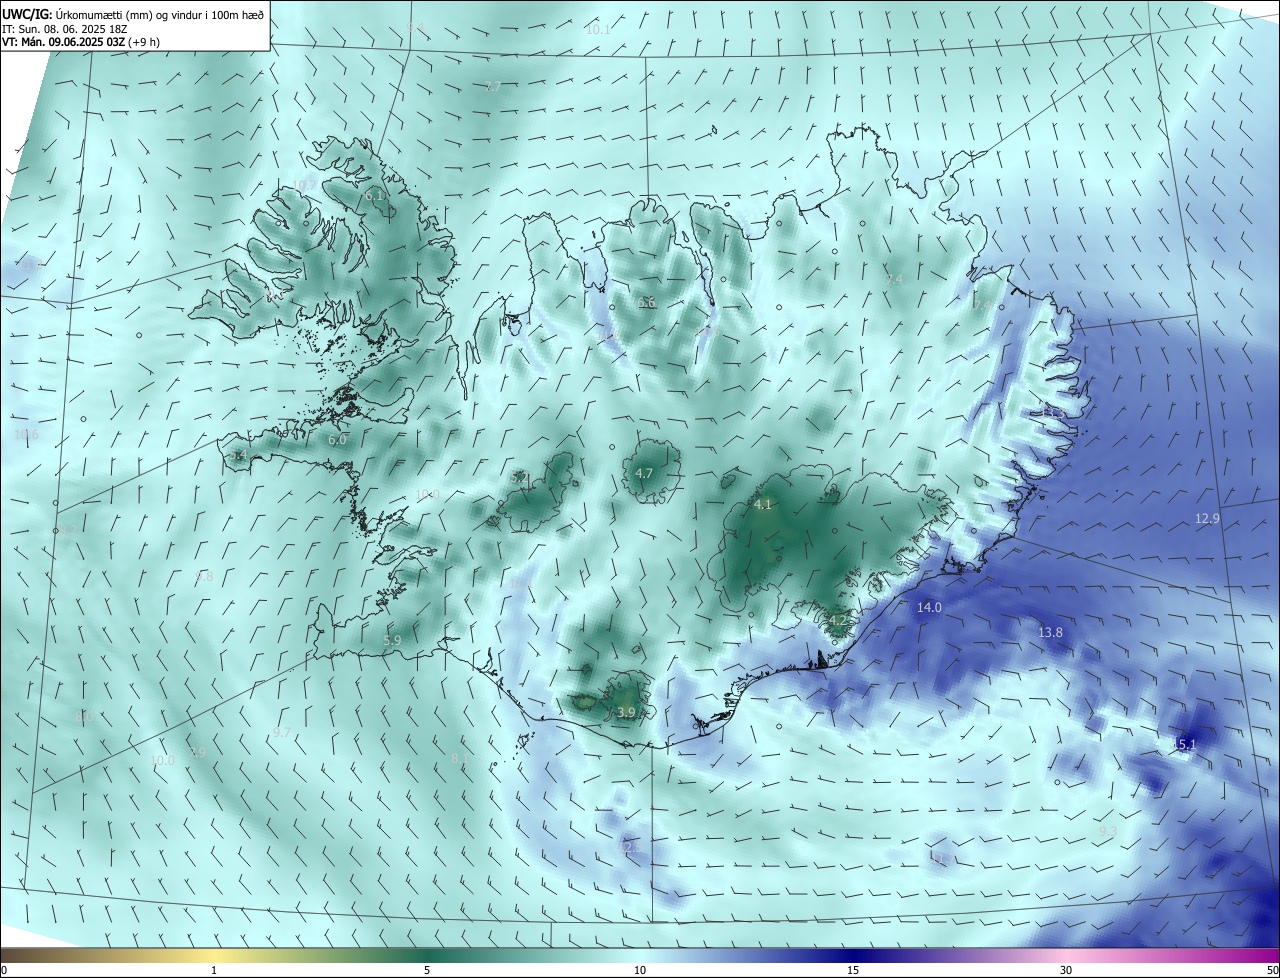Click the color scale bar at the bottom

(640, 955)
